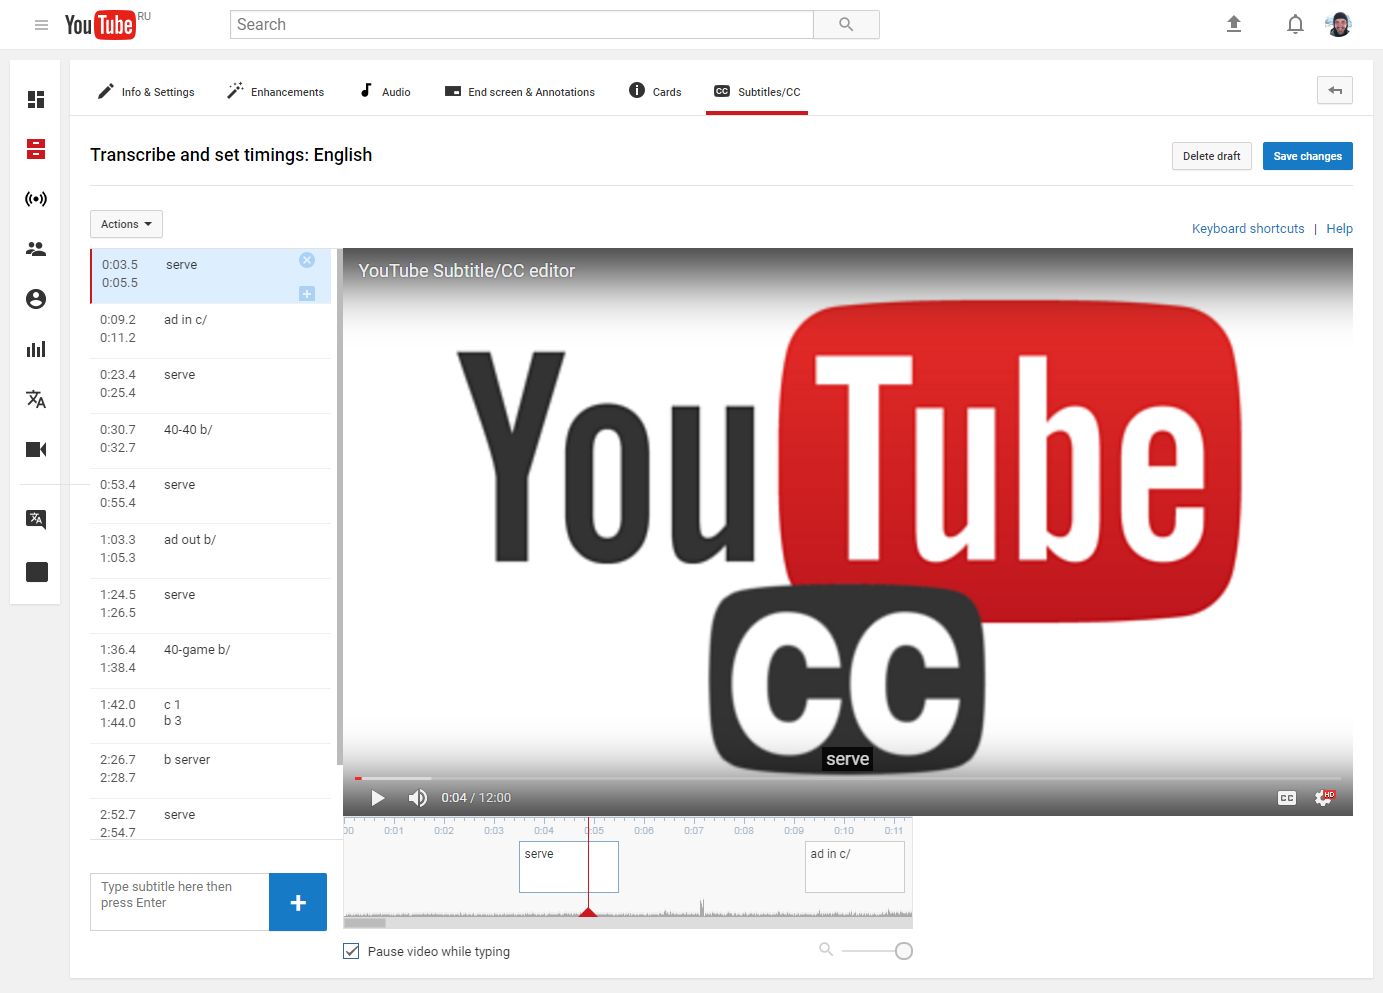The width and height of the screenshot is (1383, 993).
Task: Open the upload video icon
Action: pos(1234,25)
